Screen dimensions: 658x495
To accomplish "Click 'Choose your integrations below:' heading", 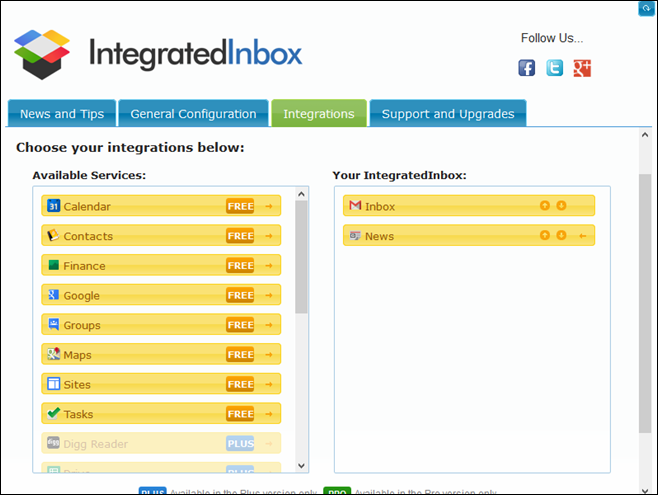I will tap(130, 148).
